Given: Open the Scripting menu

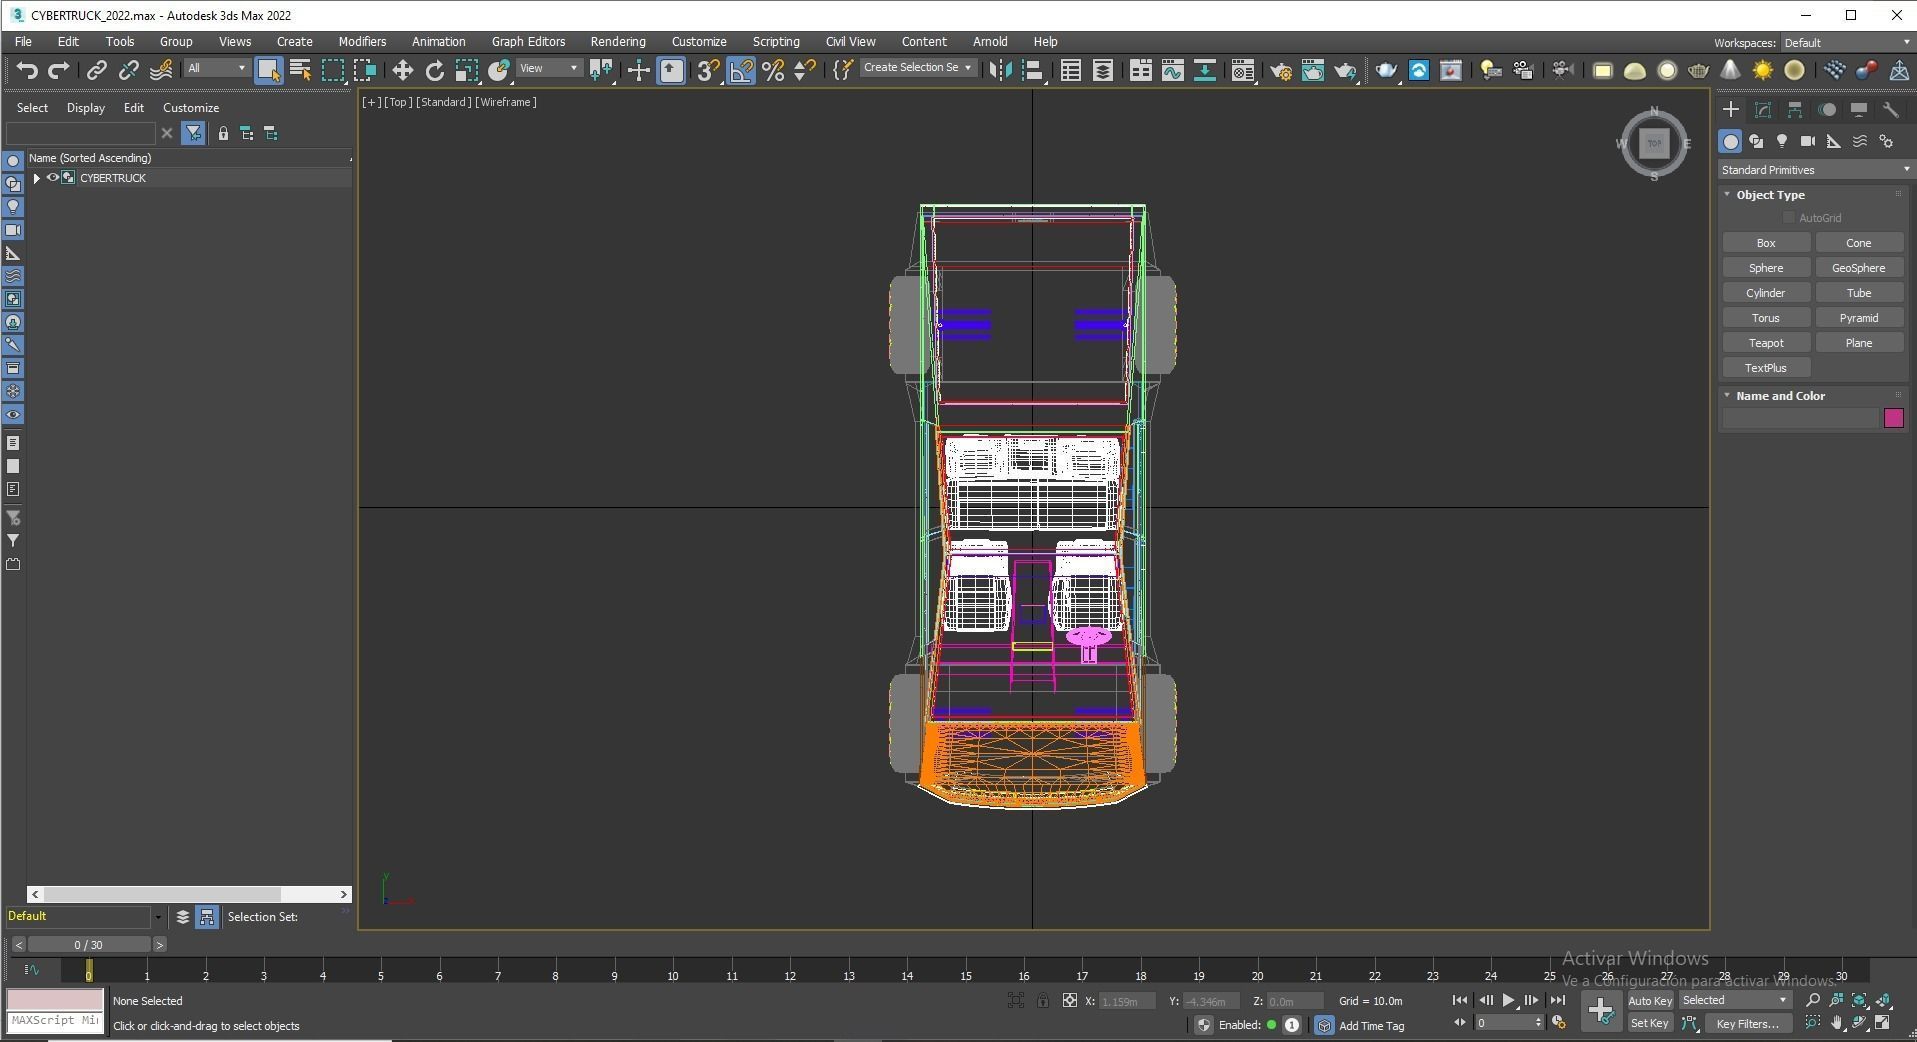Looking at the screenshot, I should coord(776,42).
